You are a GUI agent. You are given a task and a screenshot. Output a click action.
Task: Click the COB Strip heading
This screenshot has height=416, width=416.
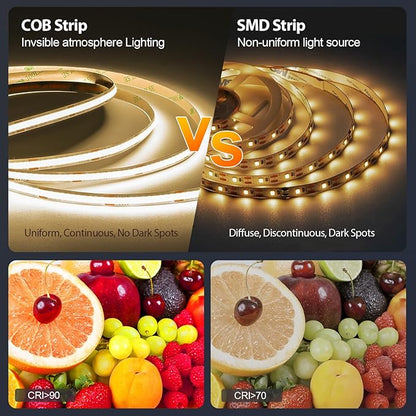pos(54,26)
